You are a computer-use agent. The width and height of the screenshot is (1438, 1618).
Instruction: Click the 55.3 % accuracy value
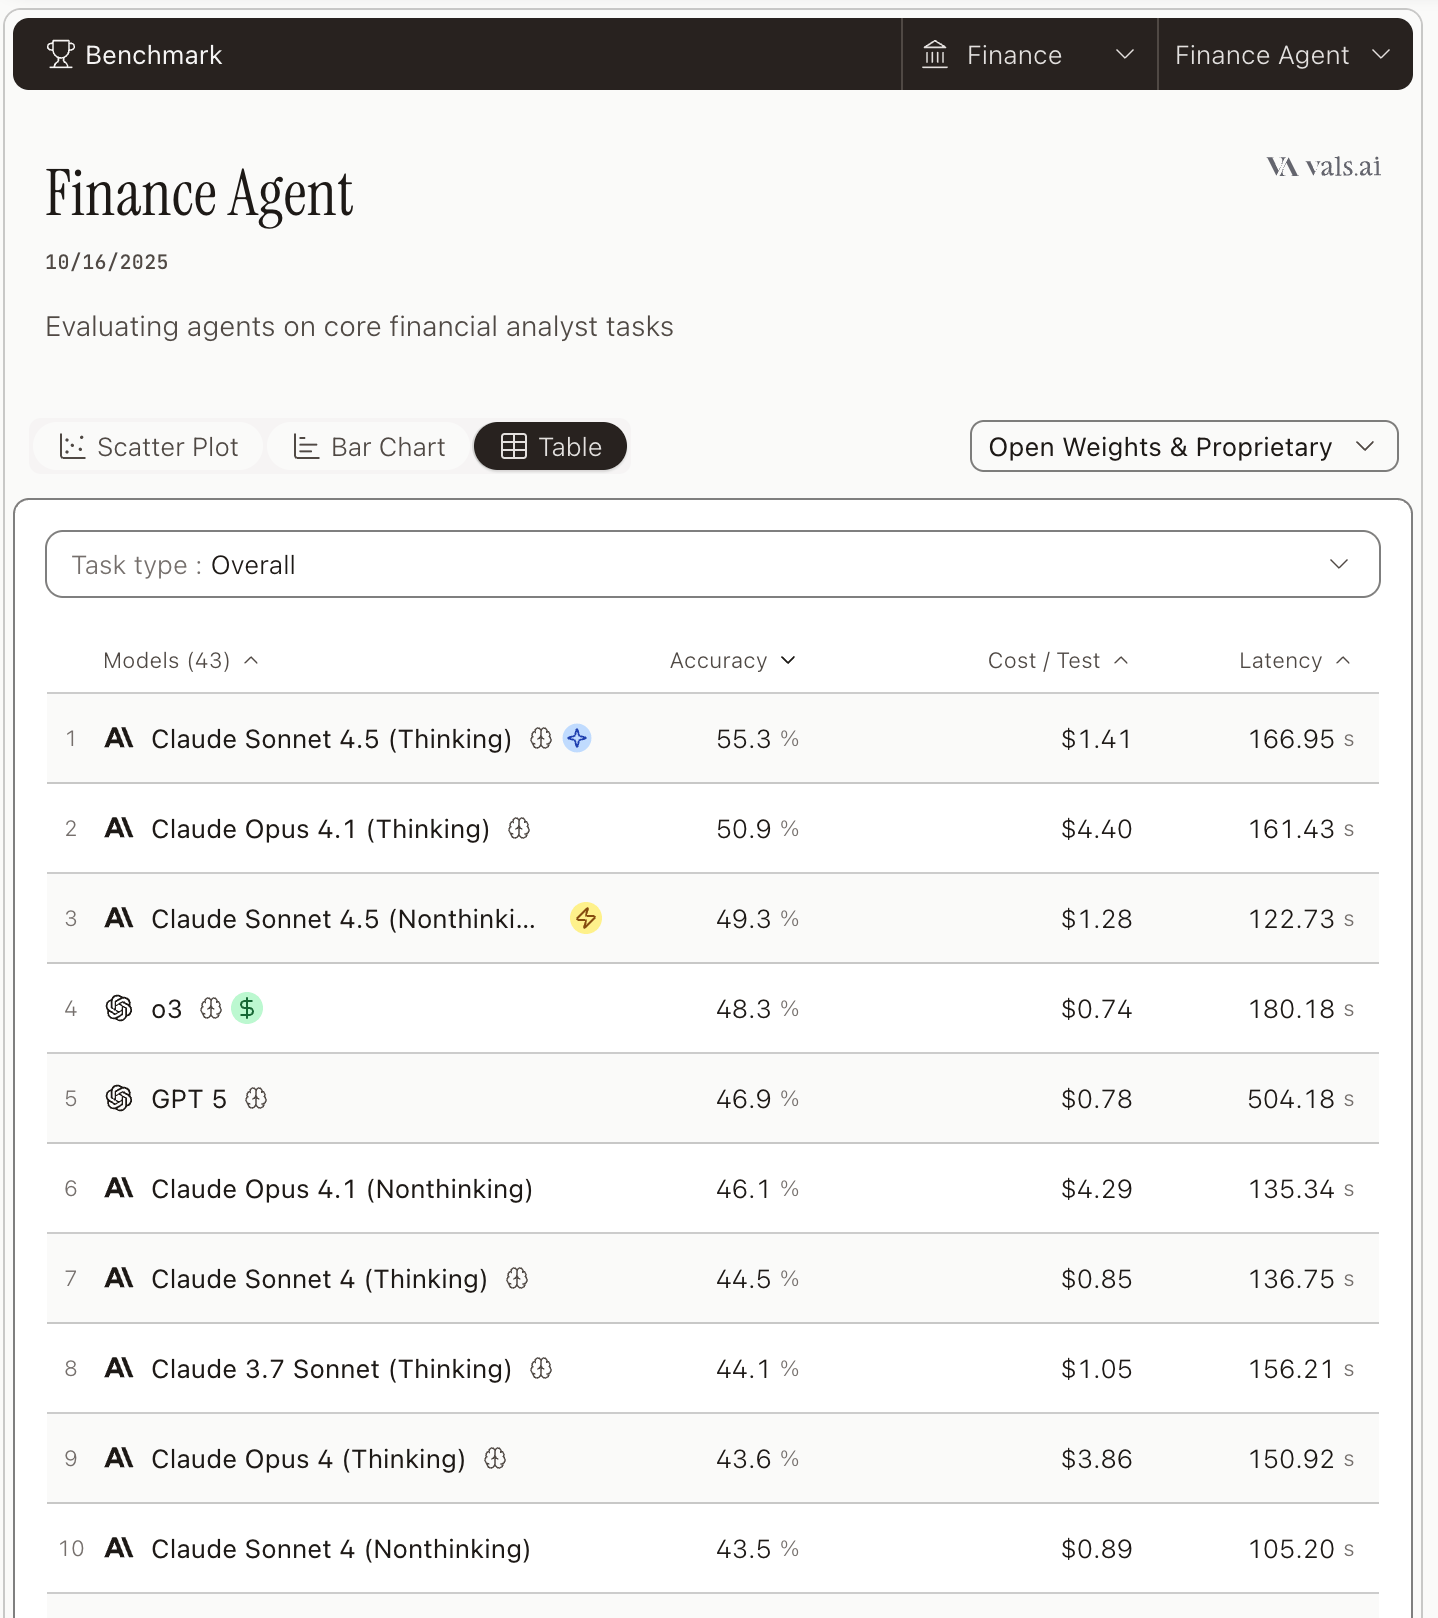757,739
